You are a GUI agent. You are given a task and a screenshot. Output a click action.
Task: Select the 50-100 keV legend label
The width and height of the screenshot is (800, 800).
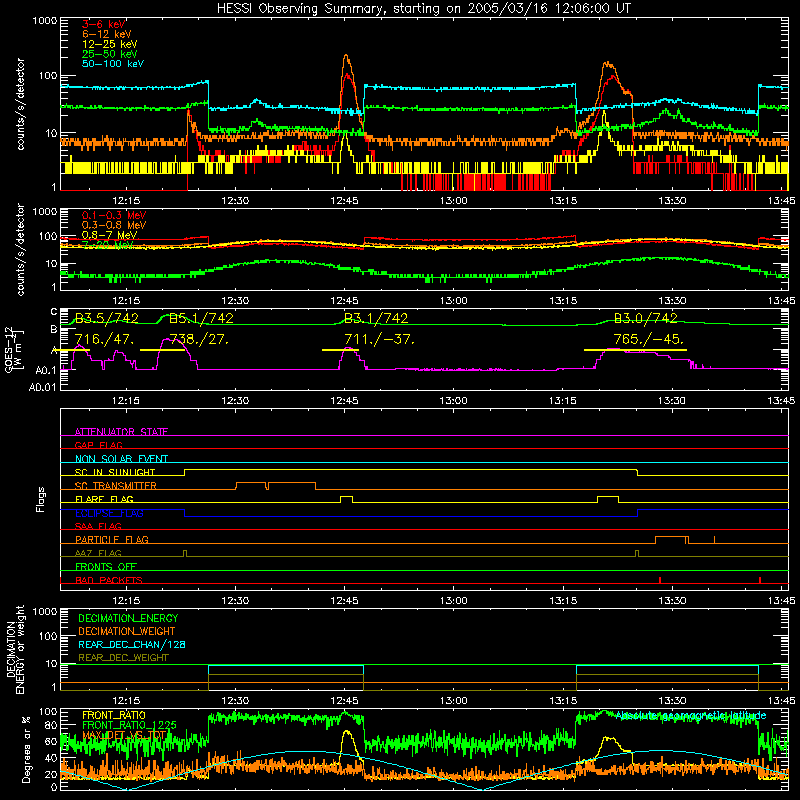[x=113, y=64]
